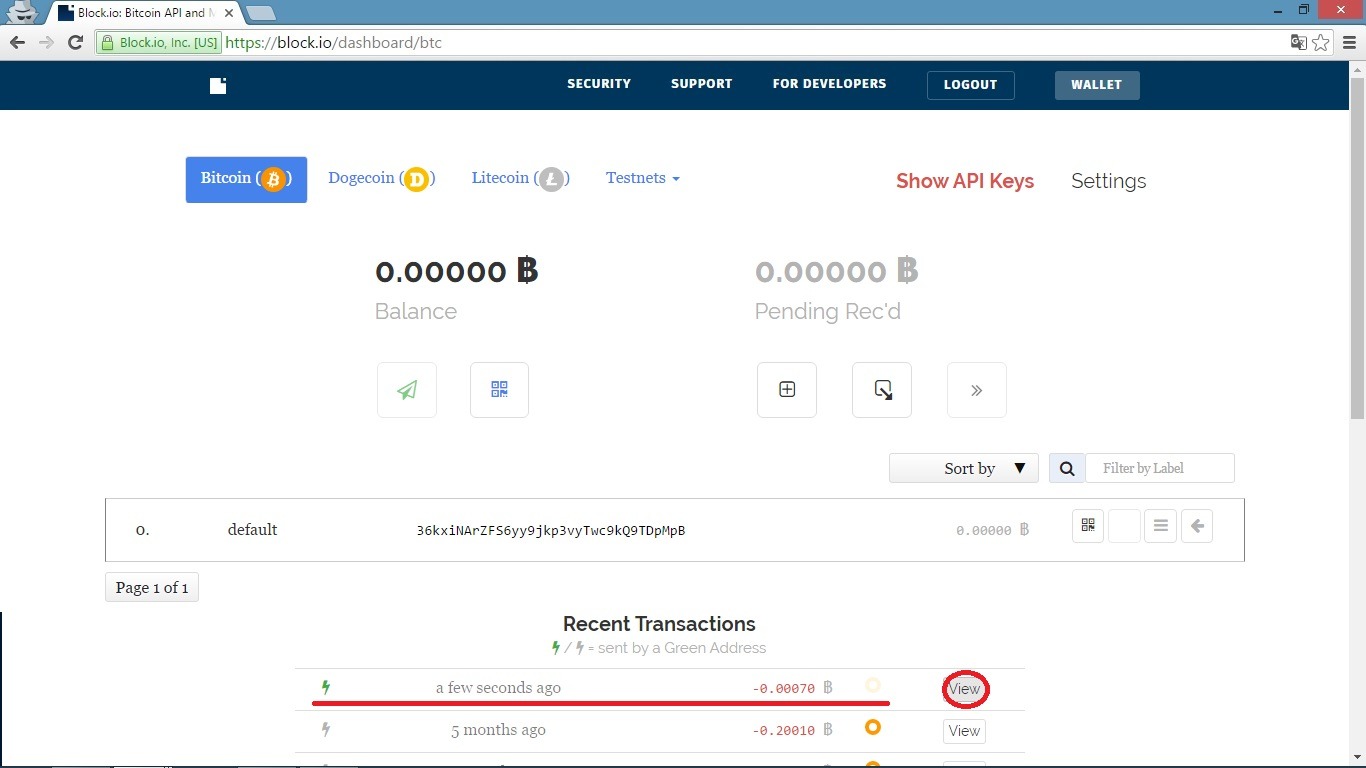Click the search magnifier icon

click(1067, 468)
